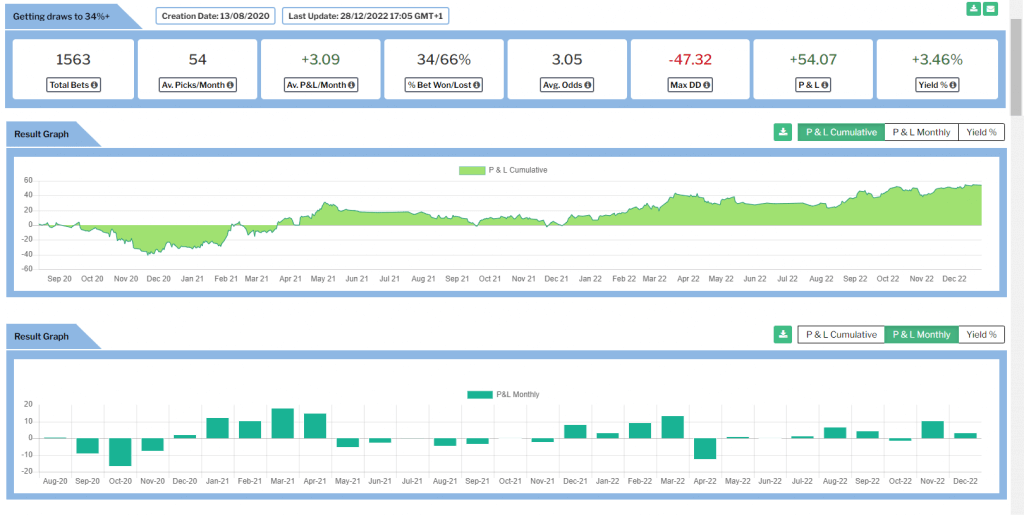
Task: Switch upper graph to P & L Monthly
Action: [921, 132]
